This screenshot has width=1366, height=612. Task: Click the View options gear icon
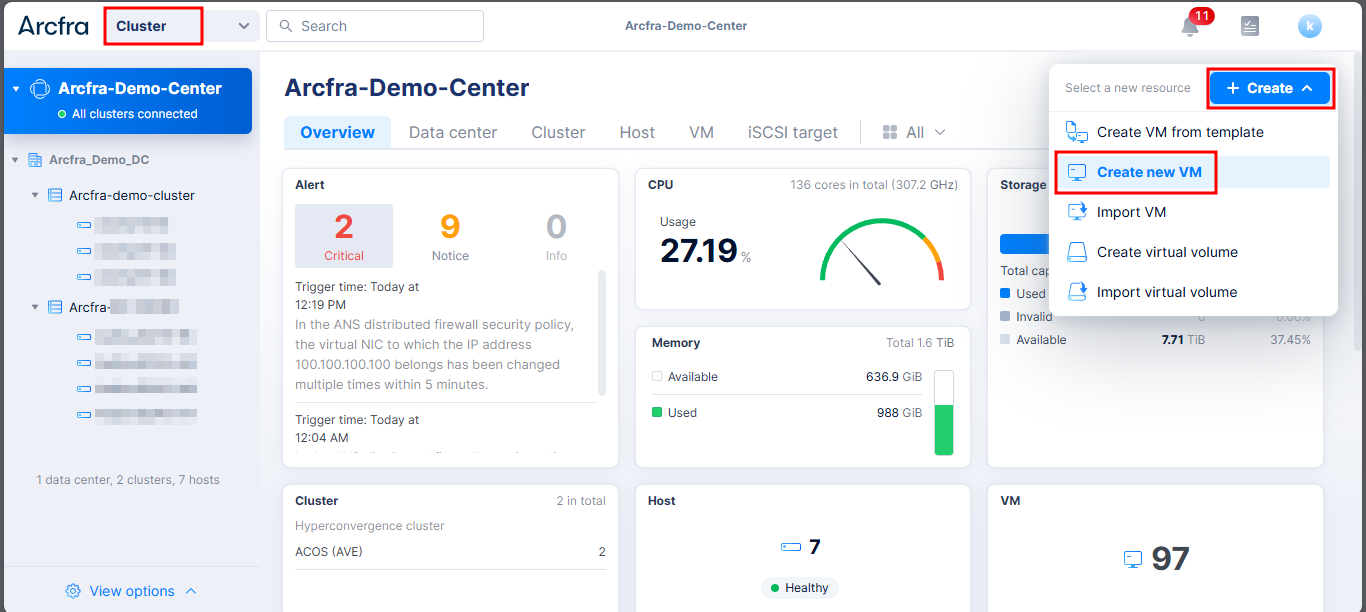click(x=73, y=591)
